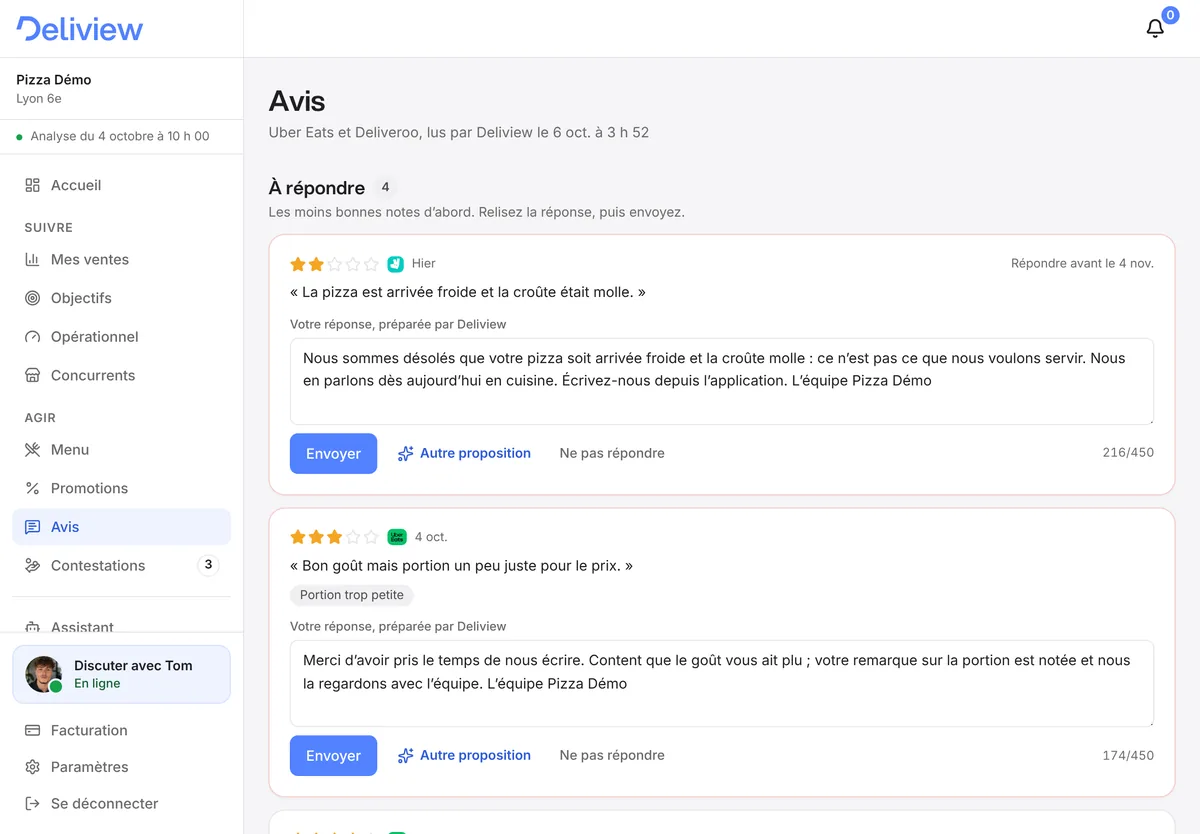Choose Ne pas répondre for cold pizza review
Screen dimensions: 1200x834
[x=612, y=453]
